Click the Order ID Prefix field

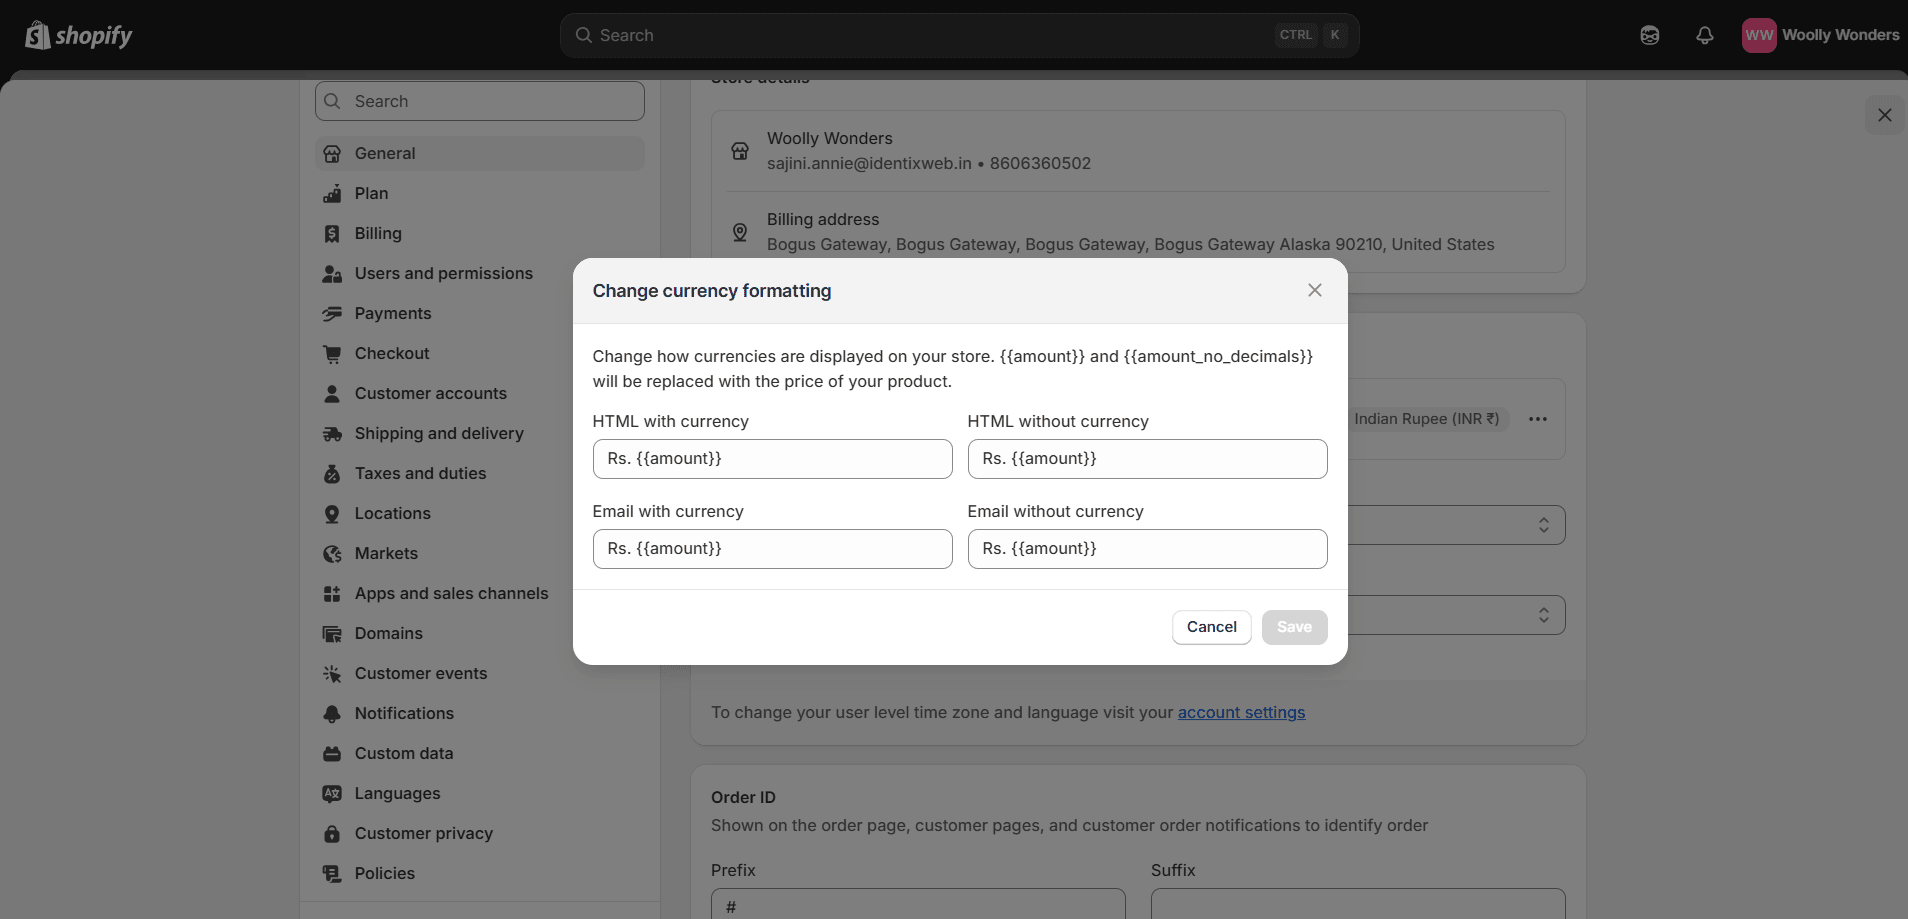point(918,904)
